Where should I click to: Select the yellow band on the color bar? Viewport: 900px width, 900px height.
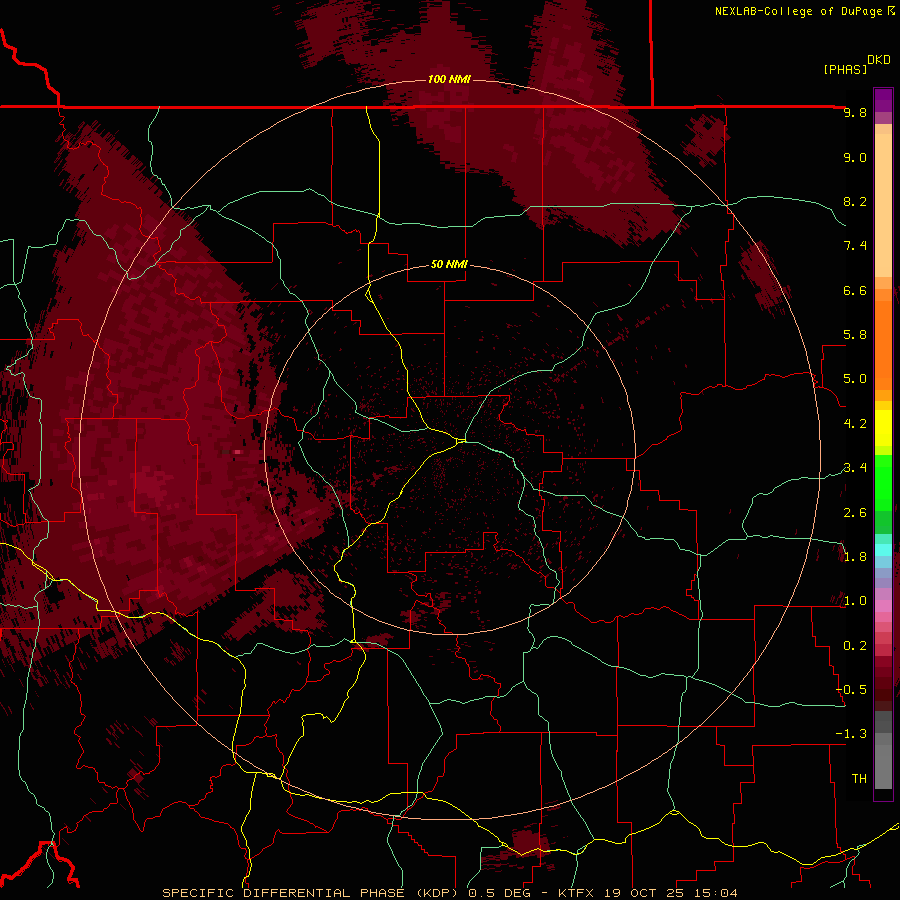click(x=883, y=428)
